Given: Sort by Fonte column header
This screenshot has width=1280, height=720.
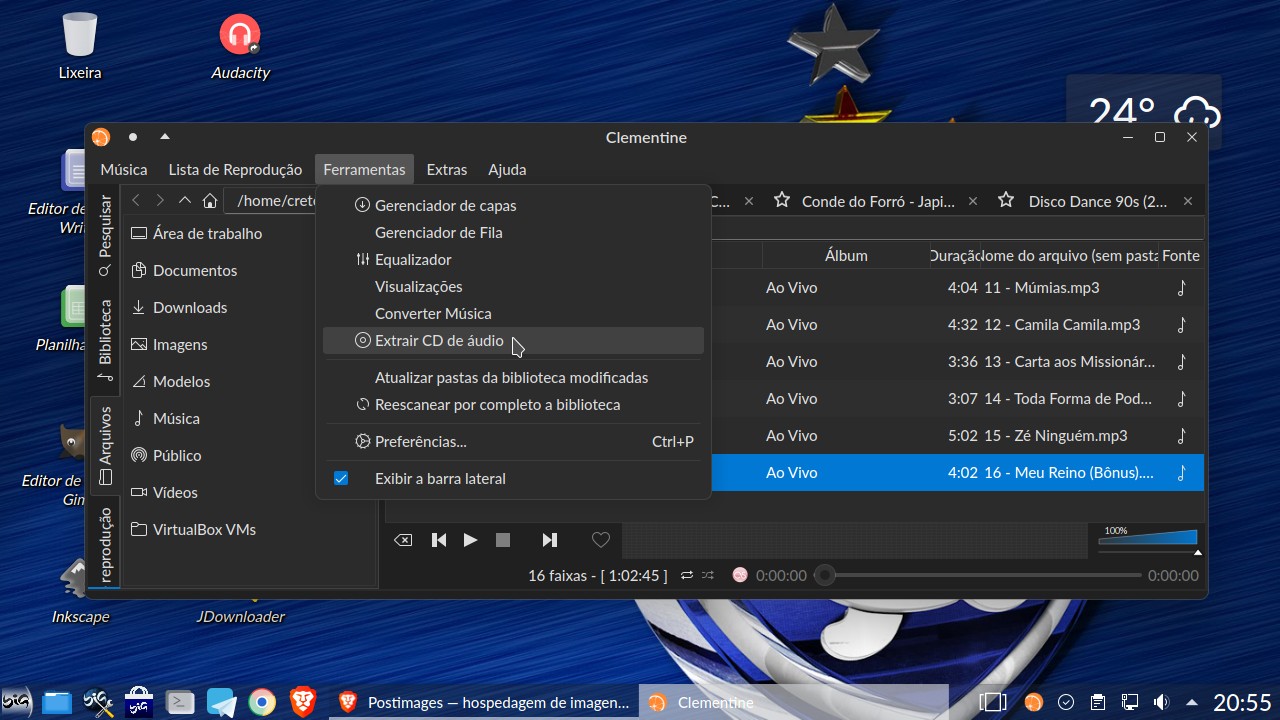Looking at the screenshot, I should pyautogui.click(x=1181, y=256).
